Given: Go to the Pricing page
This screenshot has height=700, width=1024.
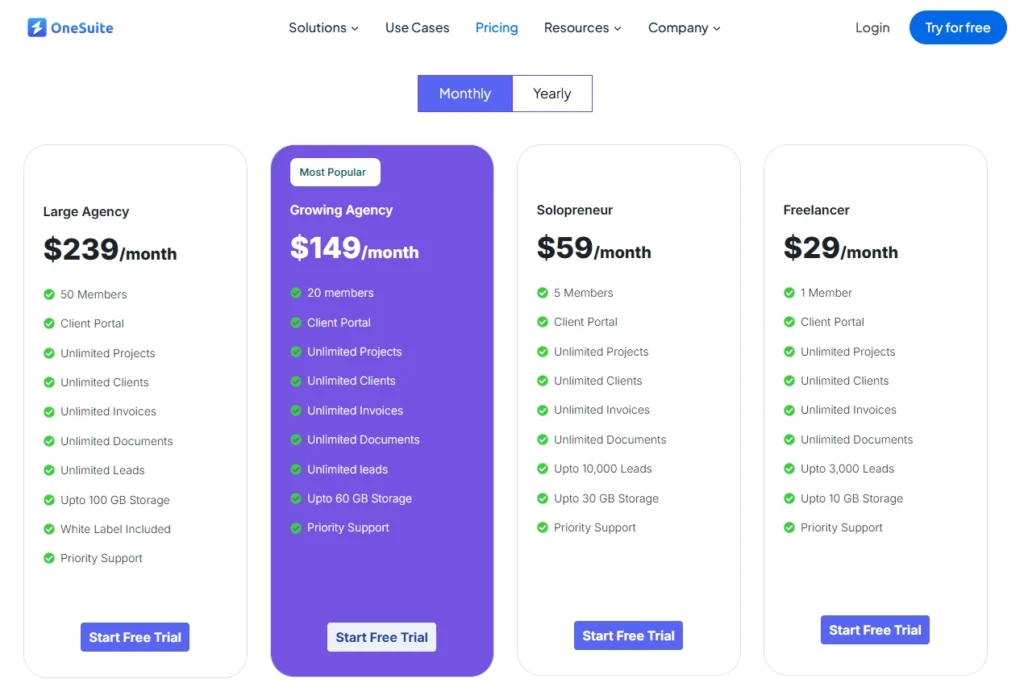Looking at the screenshot, I should point(496,28).
